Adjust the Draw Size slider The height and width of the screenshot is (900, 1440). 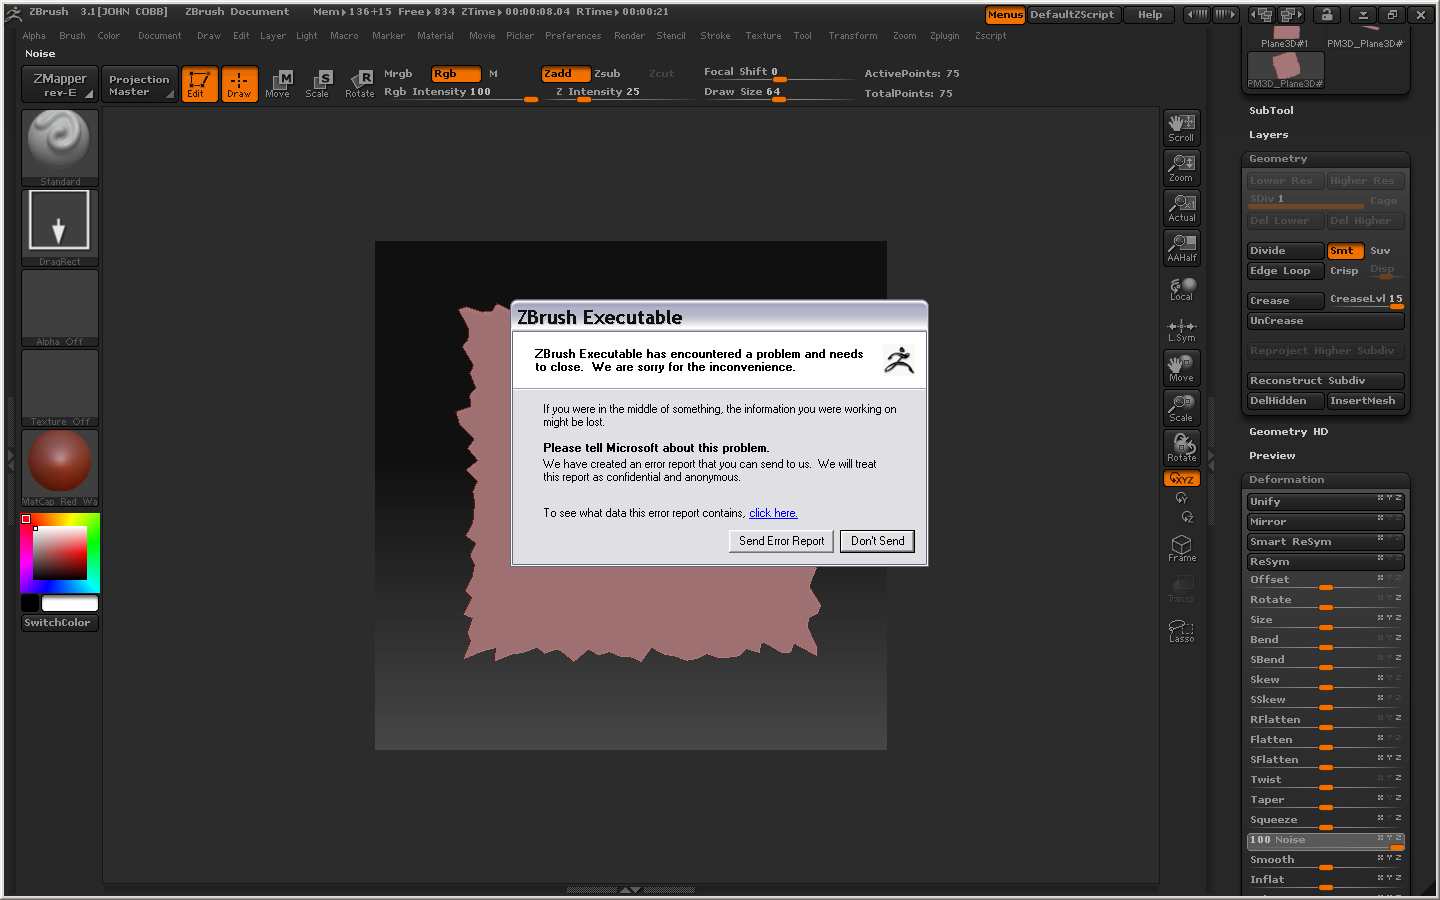tap(778, 92)
